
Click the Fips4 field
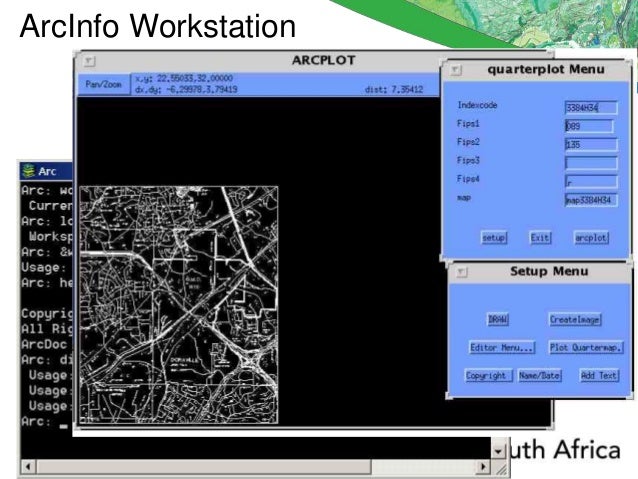591,182
